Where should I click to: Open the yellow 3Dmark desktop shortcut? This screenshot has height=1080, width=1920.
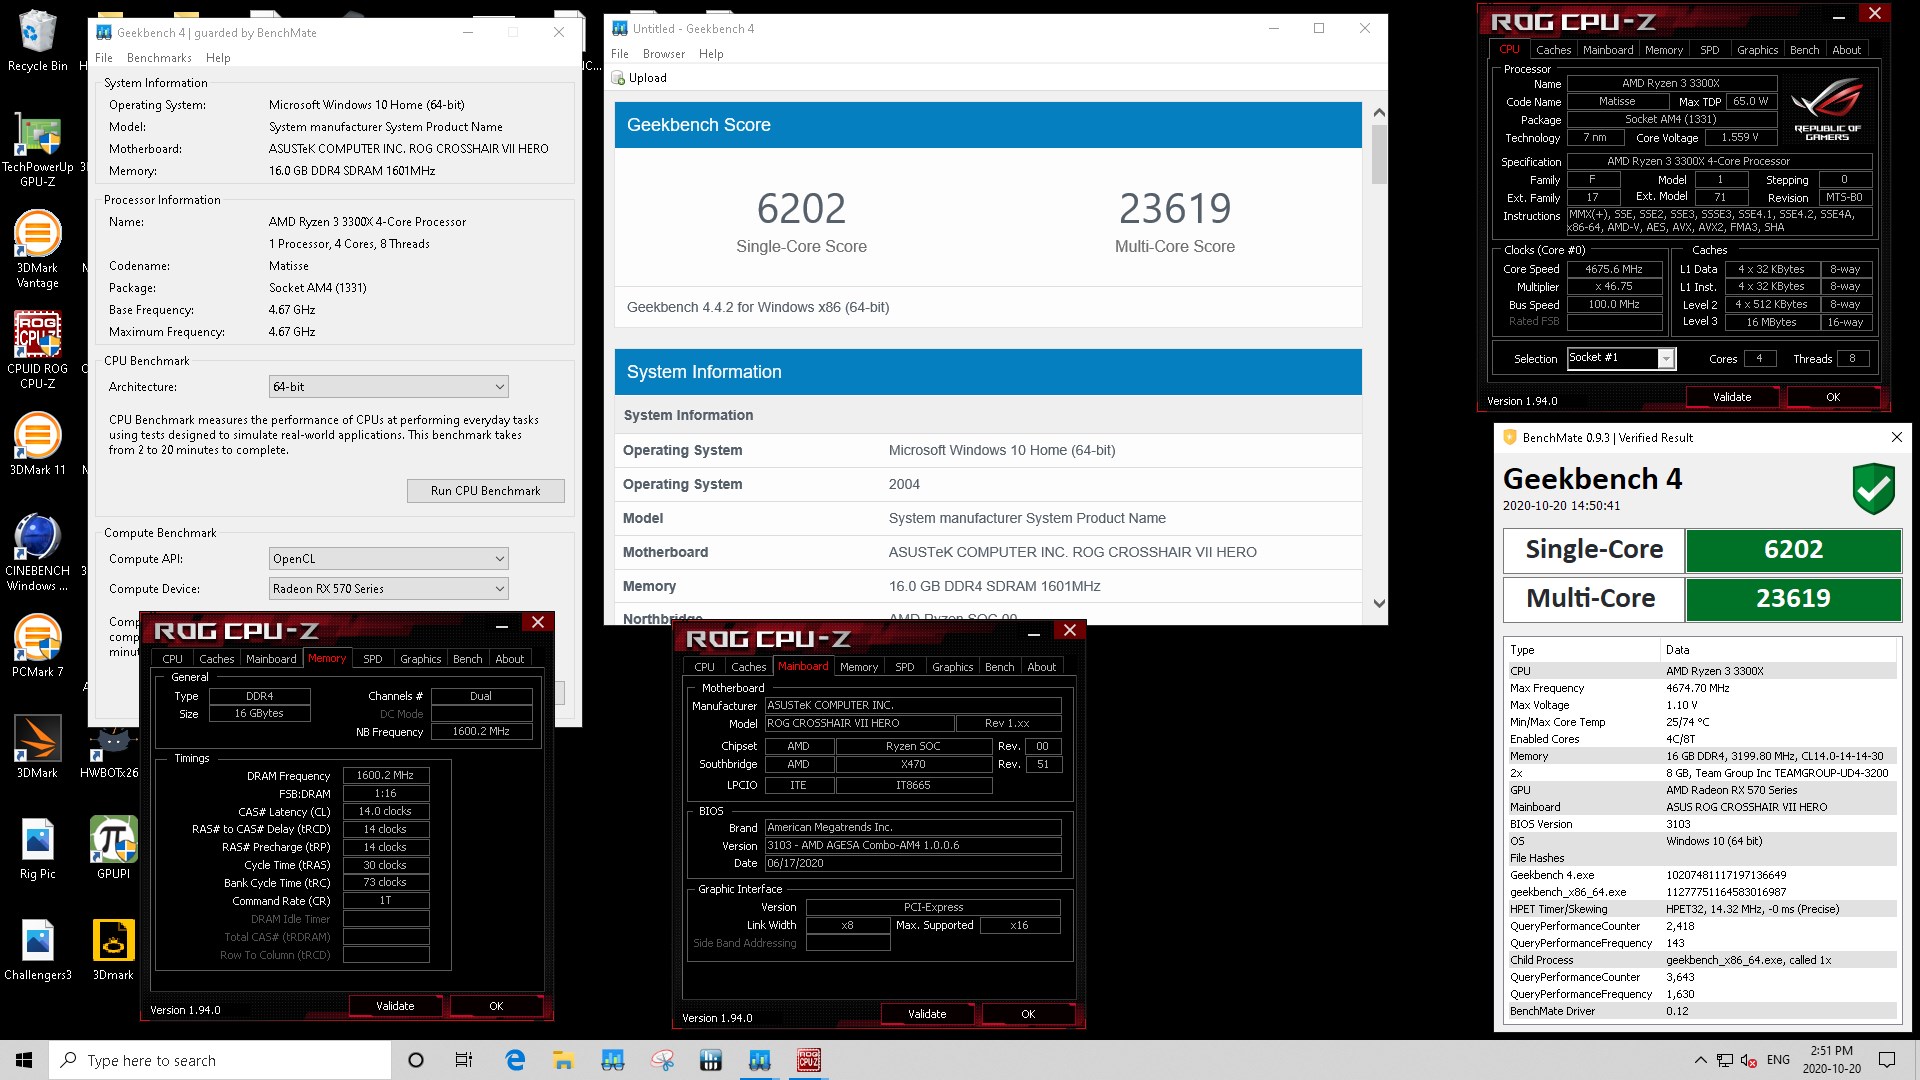point(113,950)
